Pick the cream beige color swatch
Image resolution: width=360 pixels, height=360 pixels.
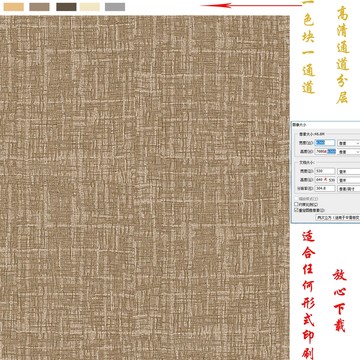[x=89, y=7]
